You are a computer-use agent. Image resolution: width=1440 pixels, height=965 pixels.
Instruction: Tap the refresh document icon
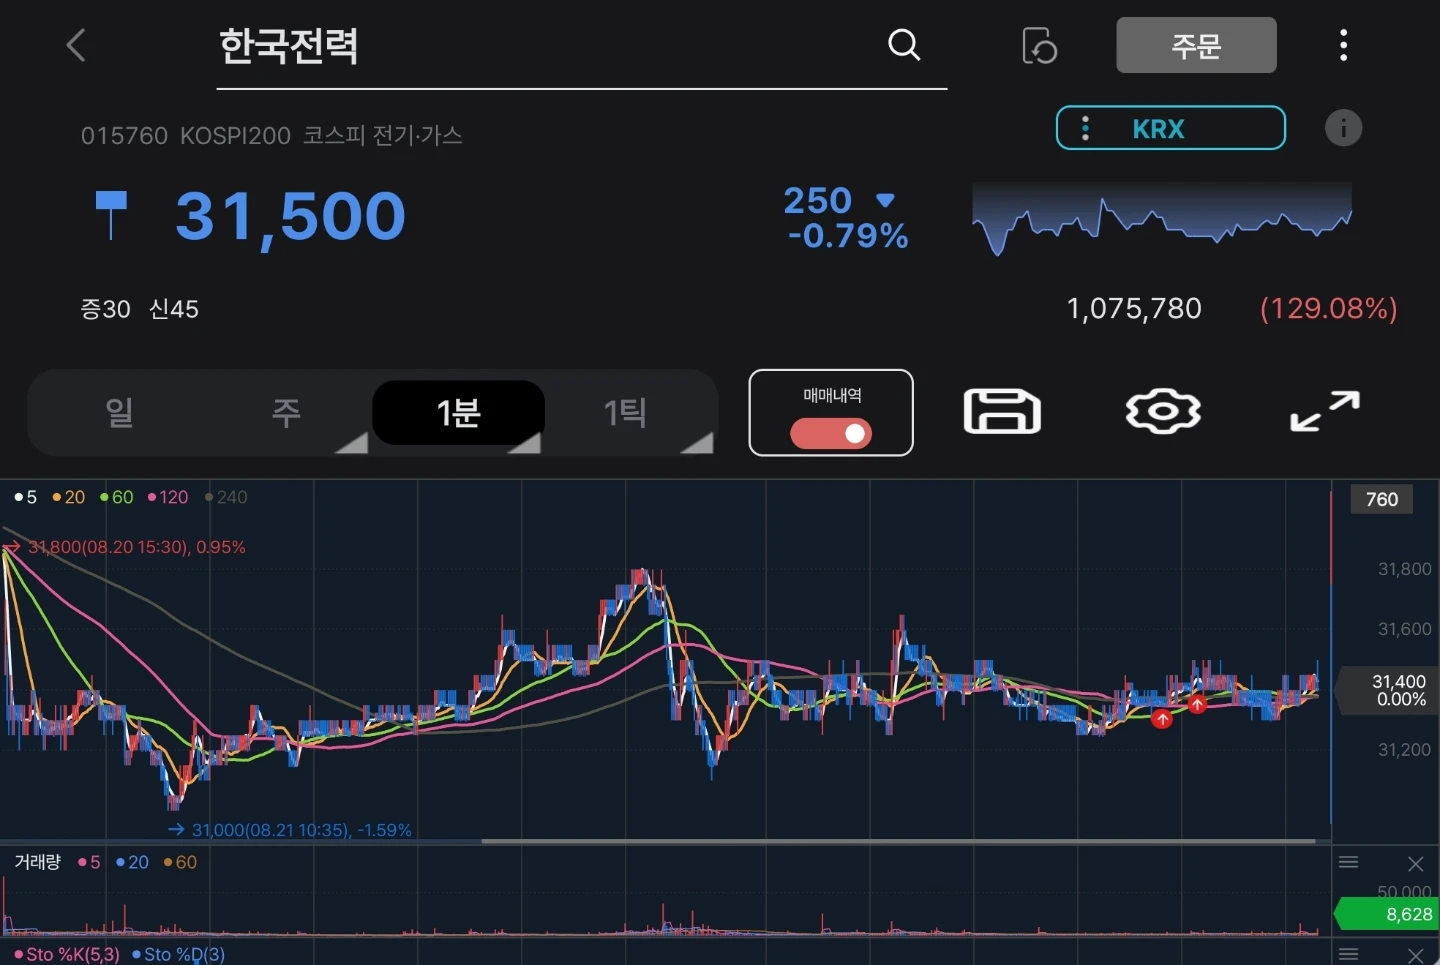pyautogui.click(x=1040, y=46)
